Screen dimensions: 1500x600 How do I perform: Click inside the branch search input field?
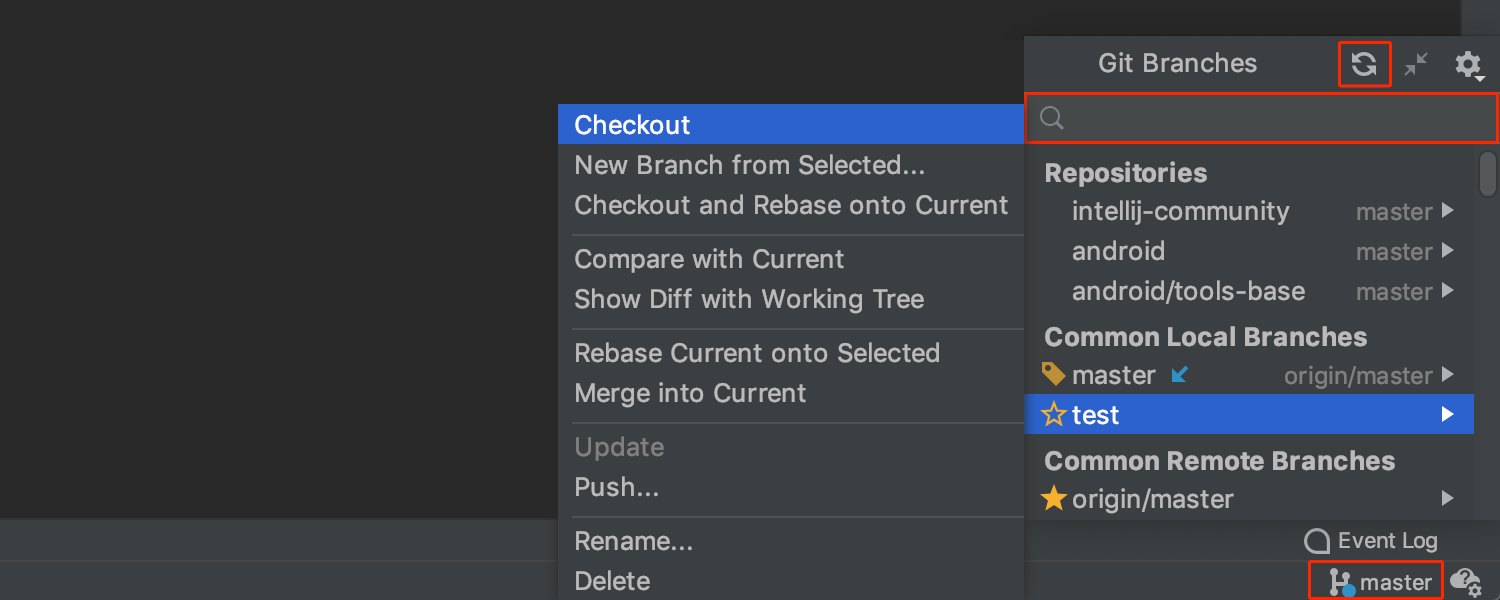coord(1250,117)
